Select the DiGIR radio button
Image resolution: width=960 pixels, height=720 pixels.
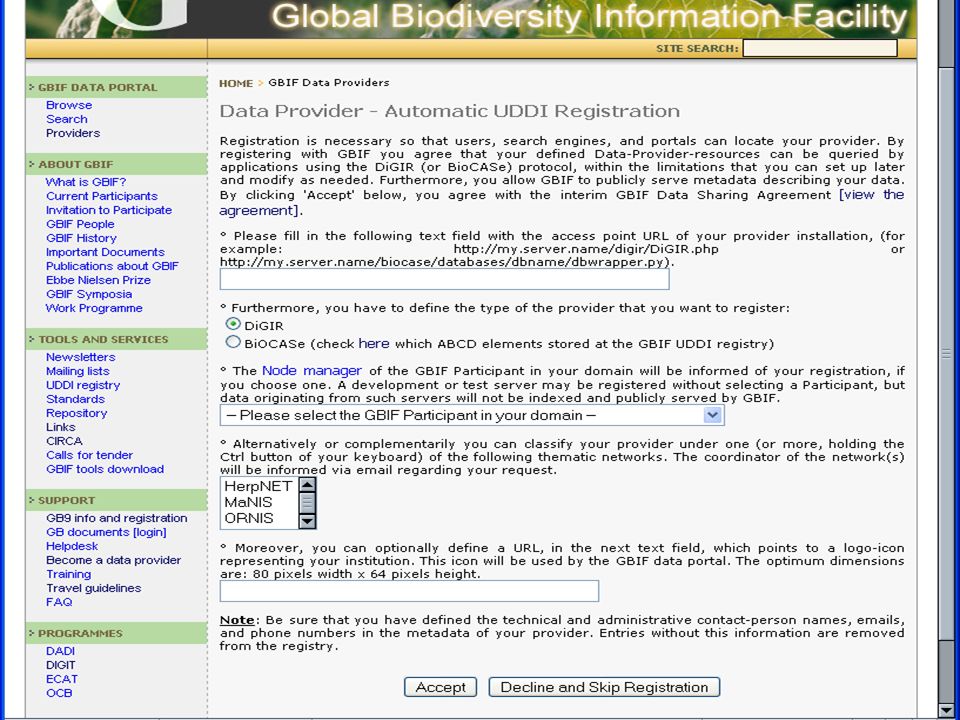233,324
